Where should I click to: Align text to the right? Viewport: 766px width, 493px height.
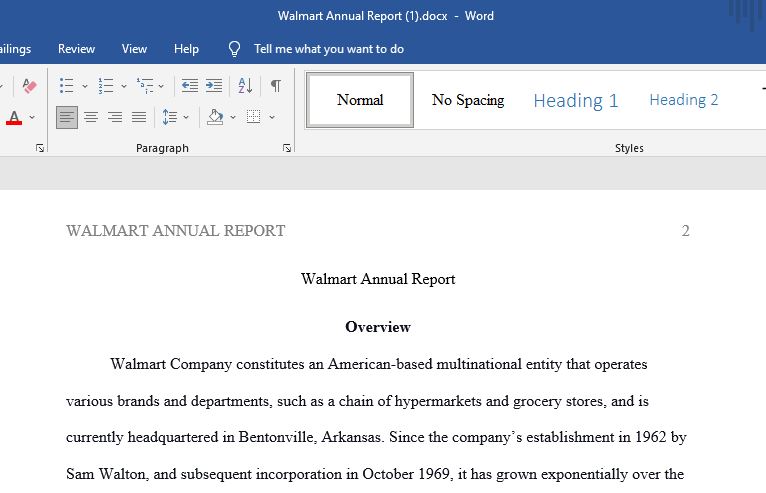click(115, 117)
